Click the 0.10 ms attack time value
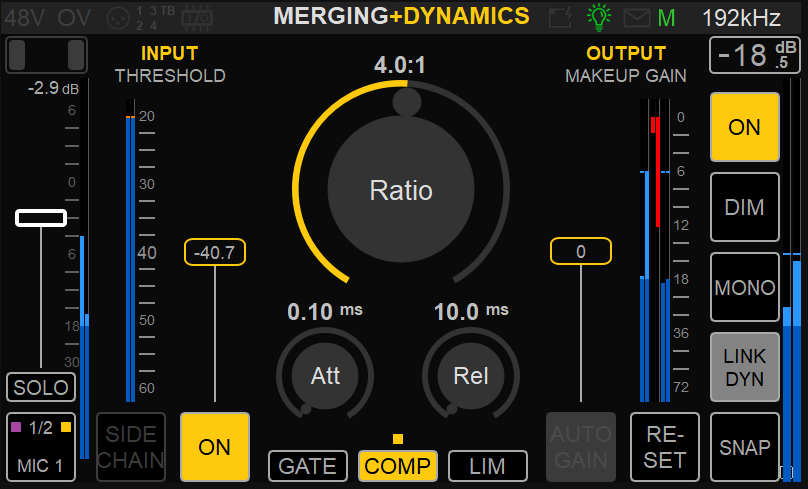Image resolution: width=808 pixels, height=489 pixels. point(325,311)
